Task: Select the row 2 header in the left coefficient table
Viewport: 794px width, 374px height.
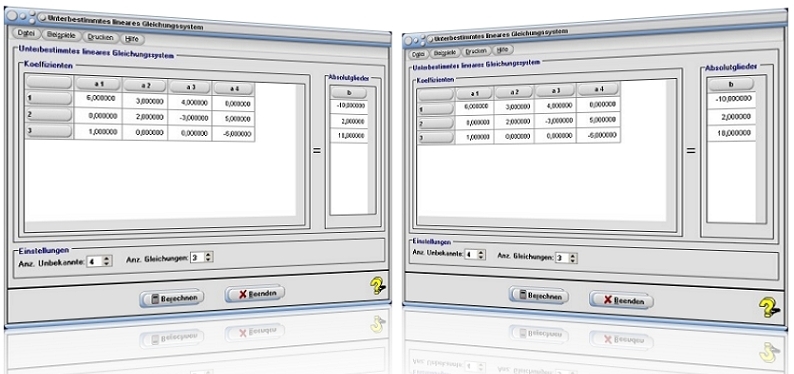Action: [49, 115]
